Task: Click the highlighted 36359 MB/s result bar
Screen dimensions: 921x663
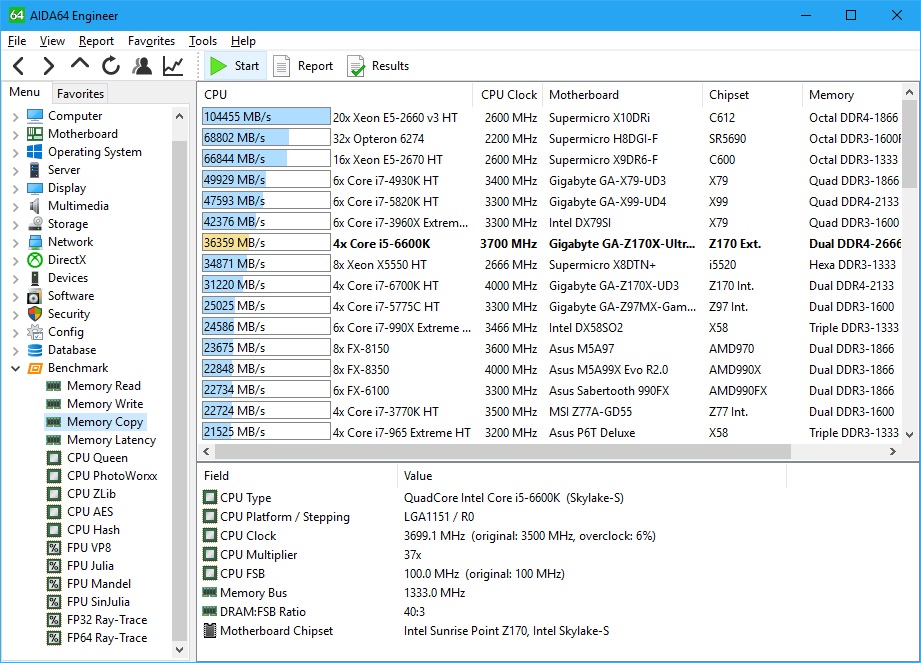Action: tap(266, 243)
